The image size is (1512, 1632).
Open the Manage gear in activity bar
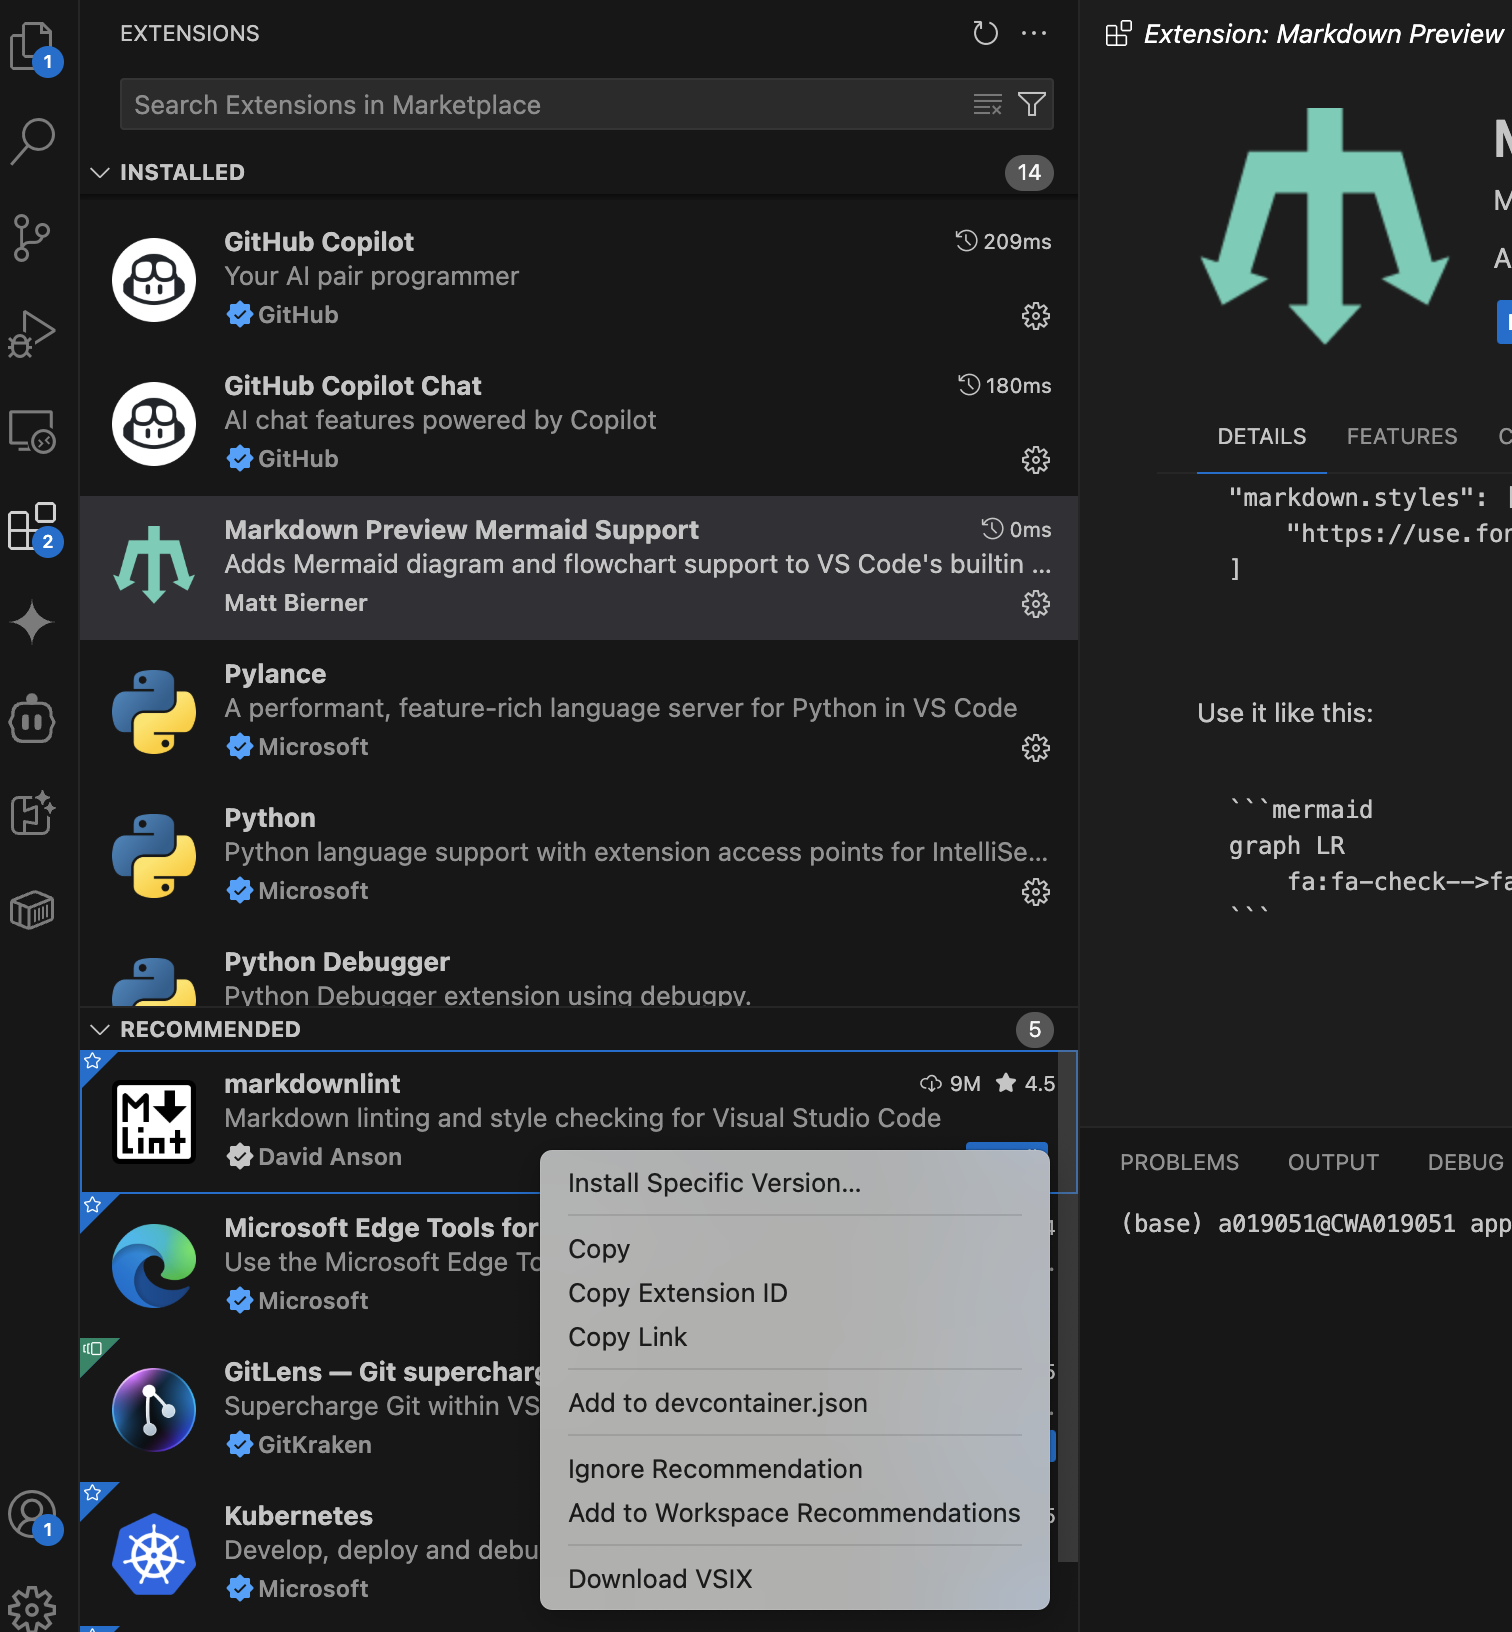[x=32, y=1608]
